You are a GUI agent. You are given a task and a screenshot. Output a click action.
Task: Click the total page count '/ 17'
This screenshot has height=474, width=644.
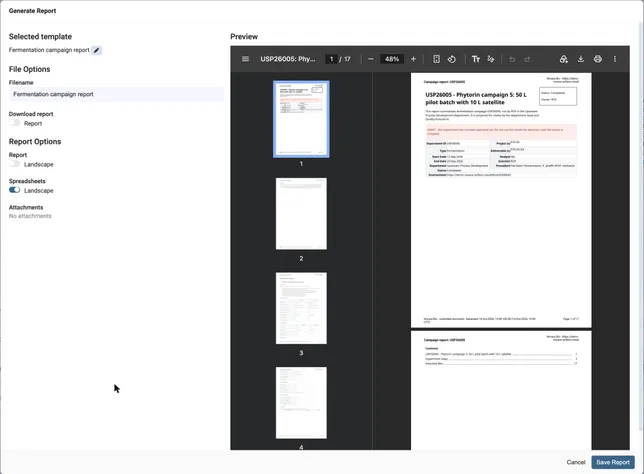click(345, 59)
